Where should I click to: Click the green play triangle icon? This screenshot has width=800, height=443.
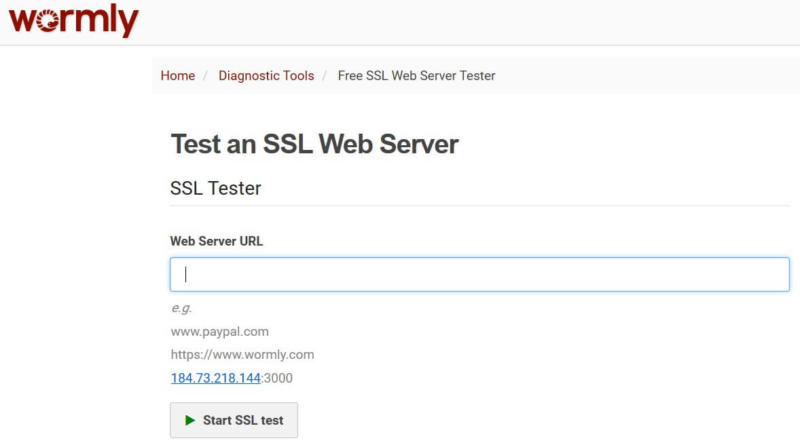pyautogui.click(x=189, y=420)
